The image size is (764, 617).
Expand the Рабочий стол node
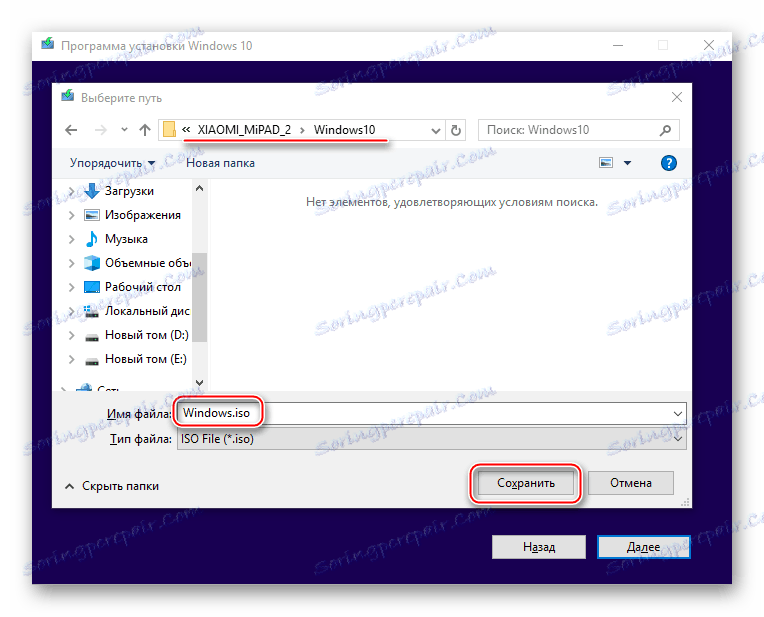click(72, 287)
